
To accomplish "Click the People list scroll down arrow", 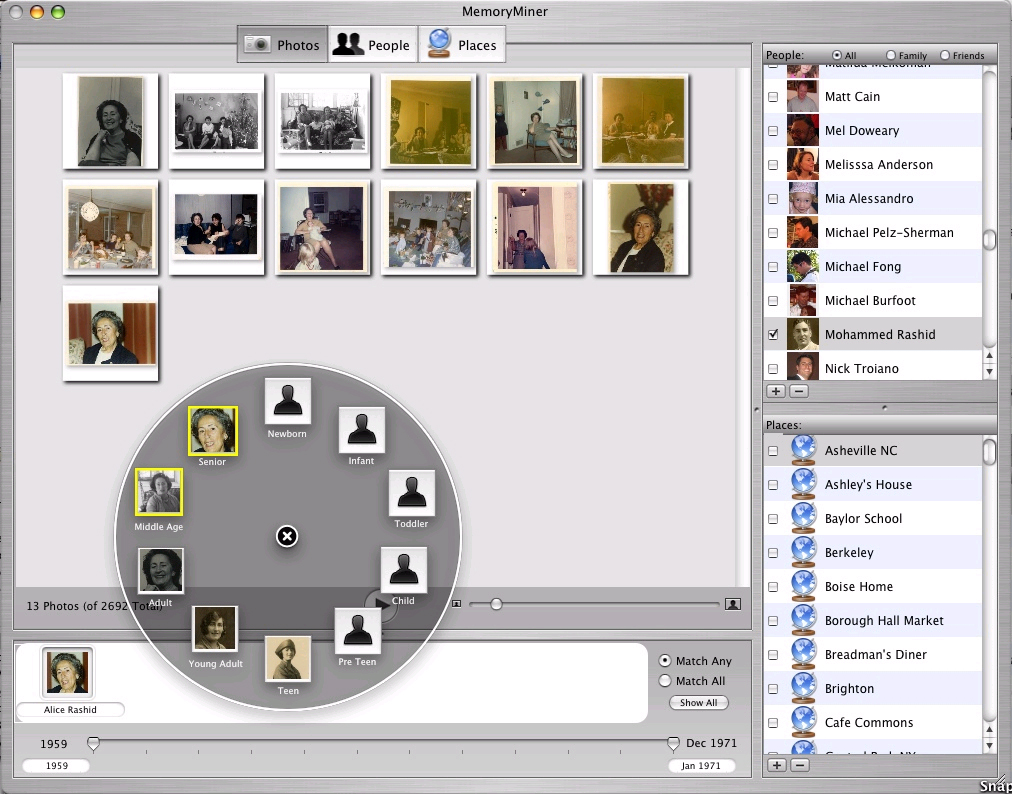I will tap(989, 372).
